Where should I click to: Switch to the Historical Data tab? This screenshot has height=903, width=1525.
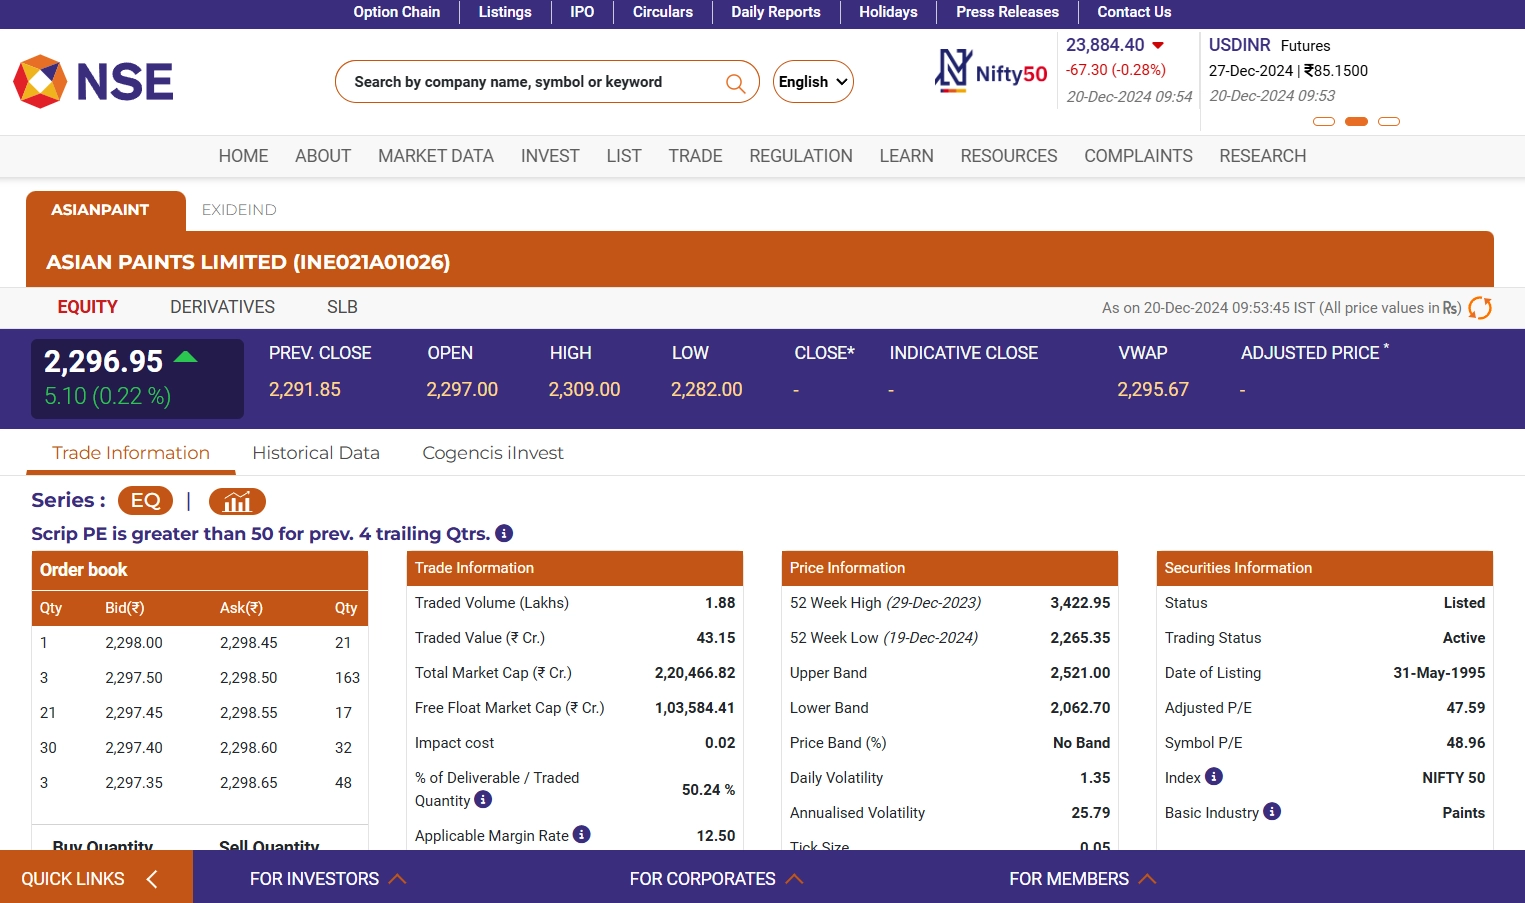point(316,453)
